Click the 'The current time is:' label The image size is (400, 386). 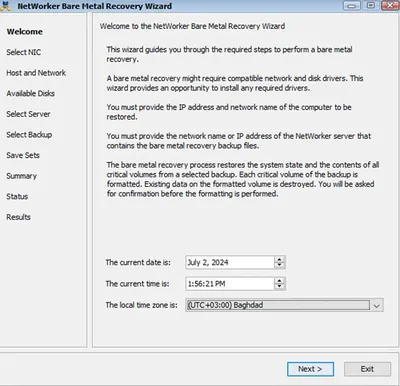coord(137,284)
